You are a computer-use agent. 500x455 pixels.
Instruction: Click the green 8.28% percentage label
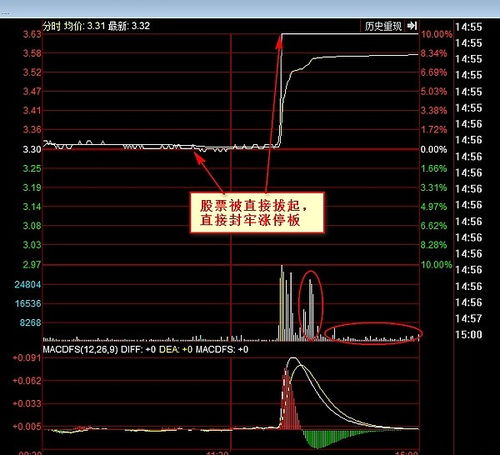click(434, 245)
